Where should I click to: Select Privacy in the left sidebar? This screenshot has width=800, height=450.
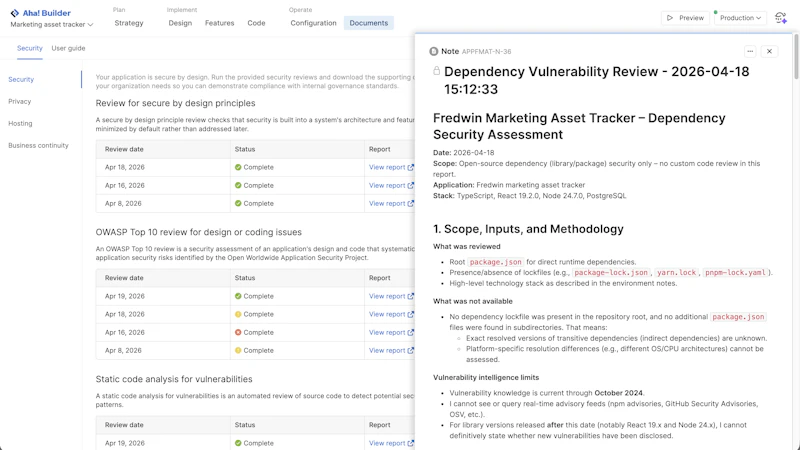(19, 101)
